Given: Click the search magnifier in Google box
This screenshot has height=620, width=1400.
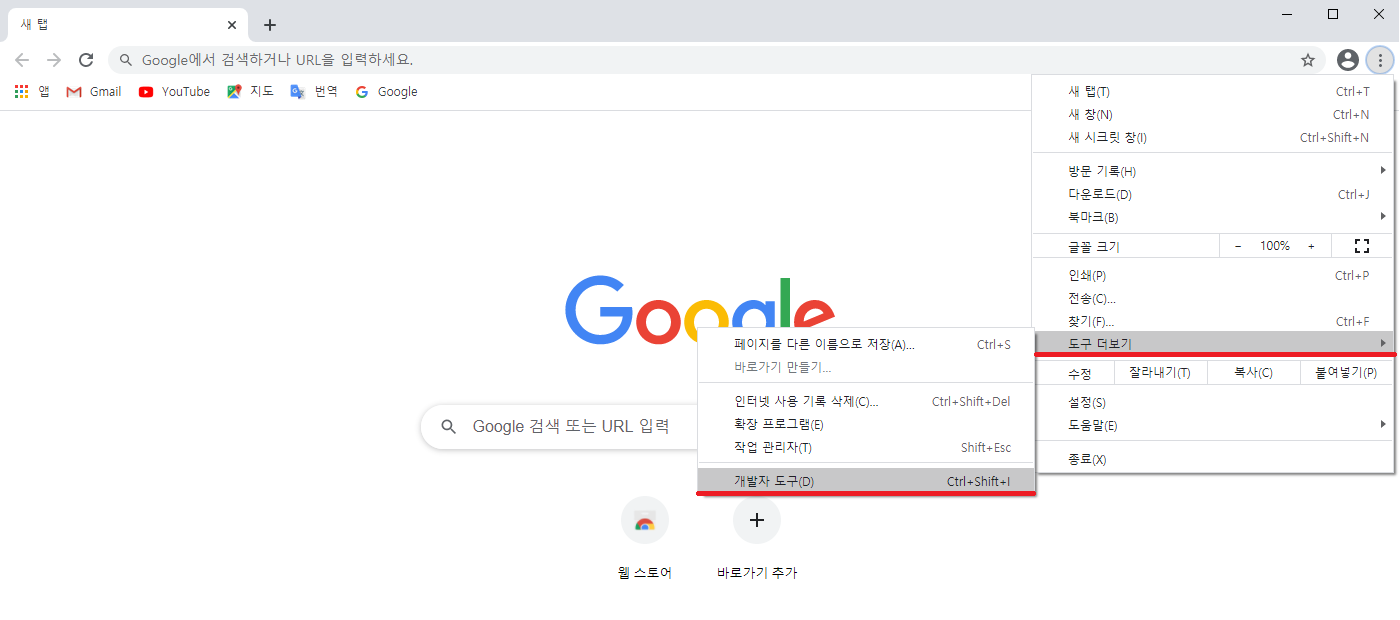Looking at the screenshot, I should 450,427.
